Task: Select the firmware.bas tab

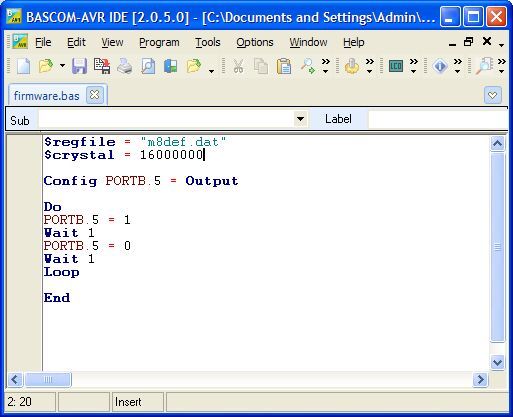Action: pos(46,96)
